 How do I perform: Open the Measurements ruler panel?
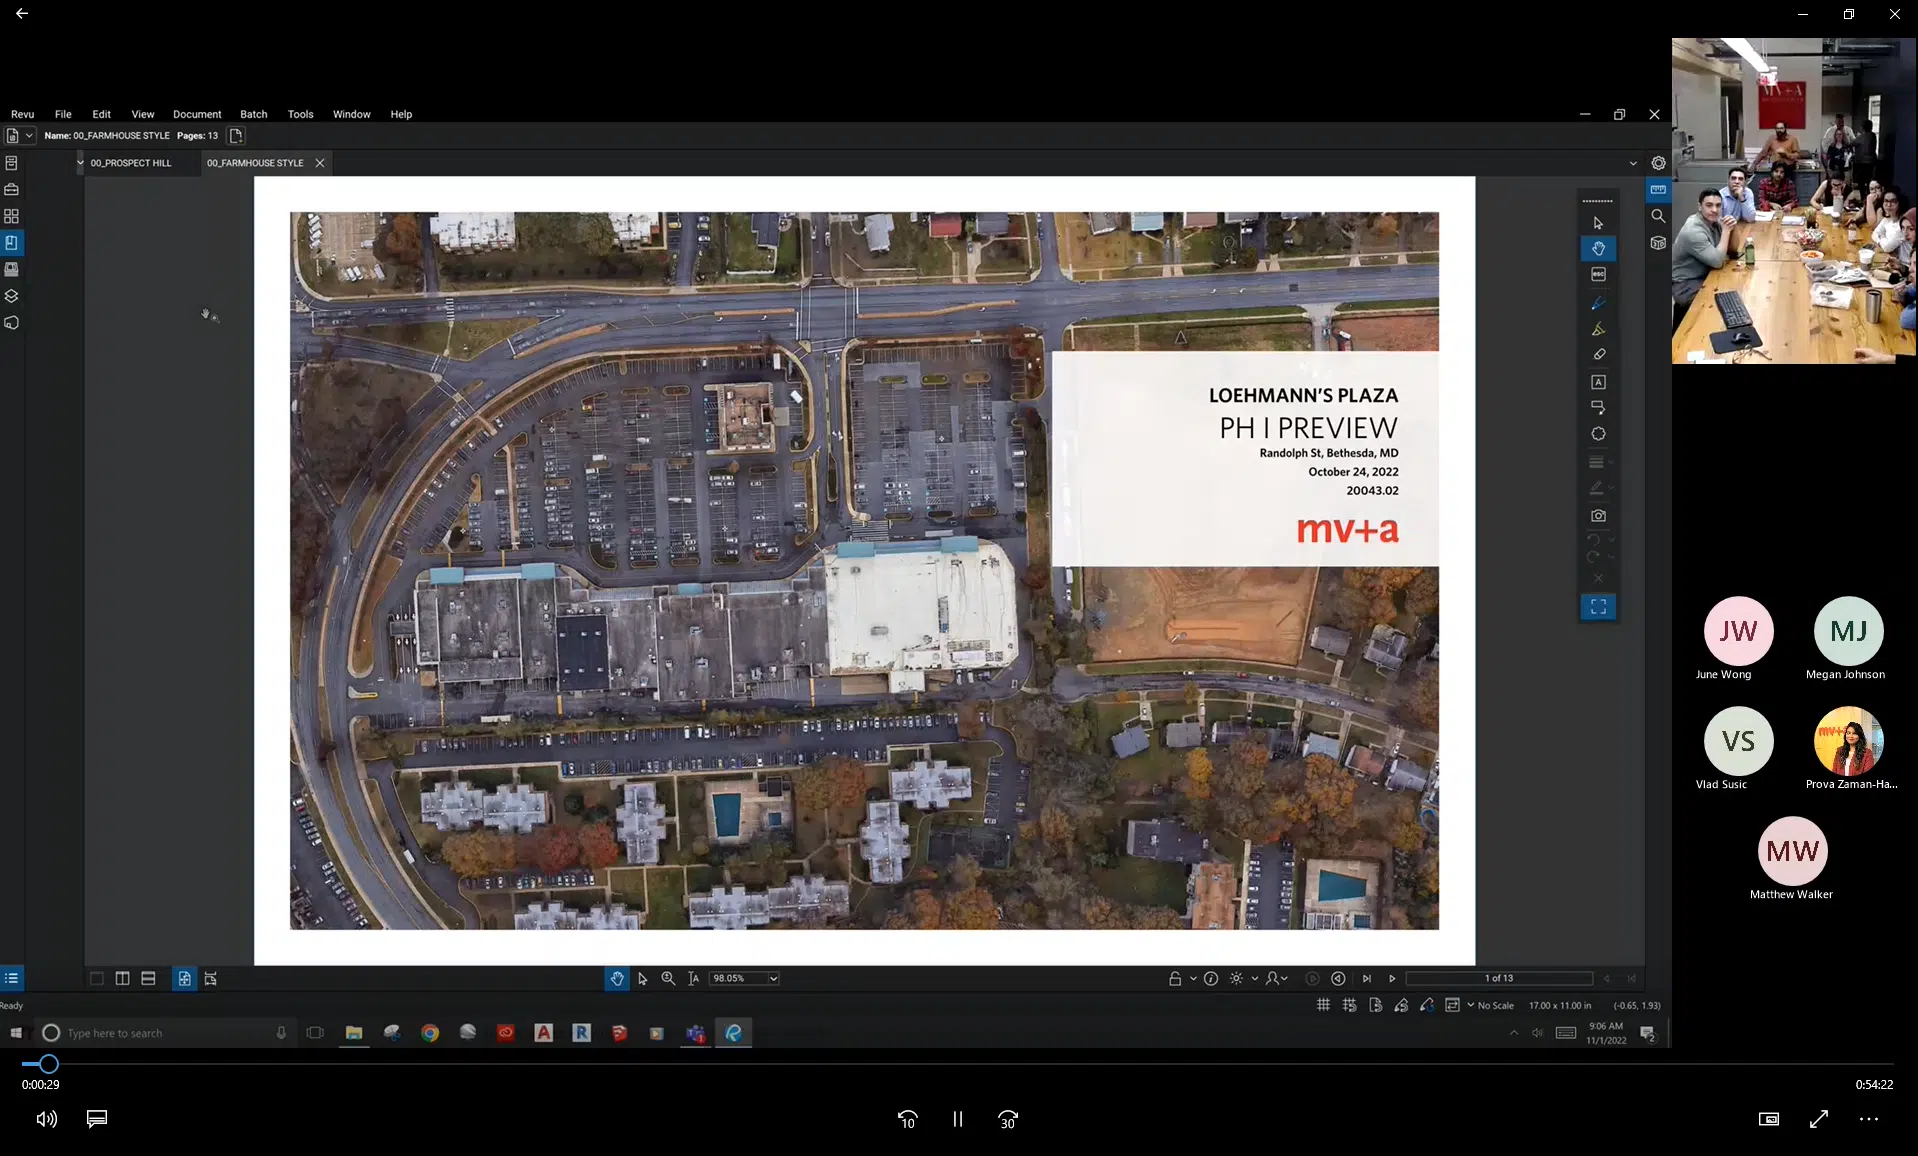[x=1658, y=189]
